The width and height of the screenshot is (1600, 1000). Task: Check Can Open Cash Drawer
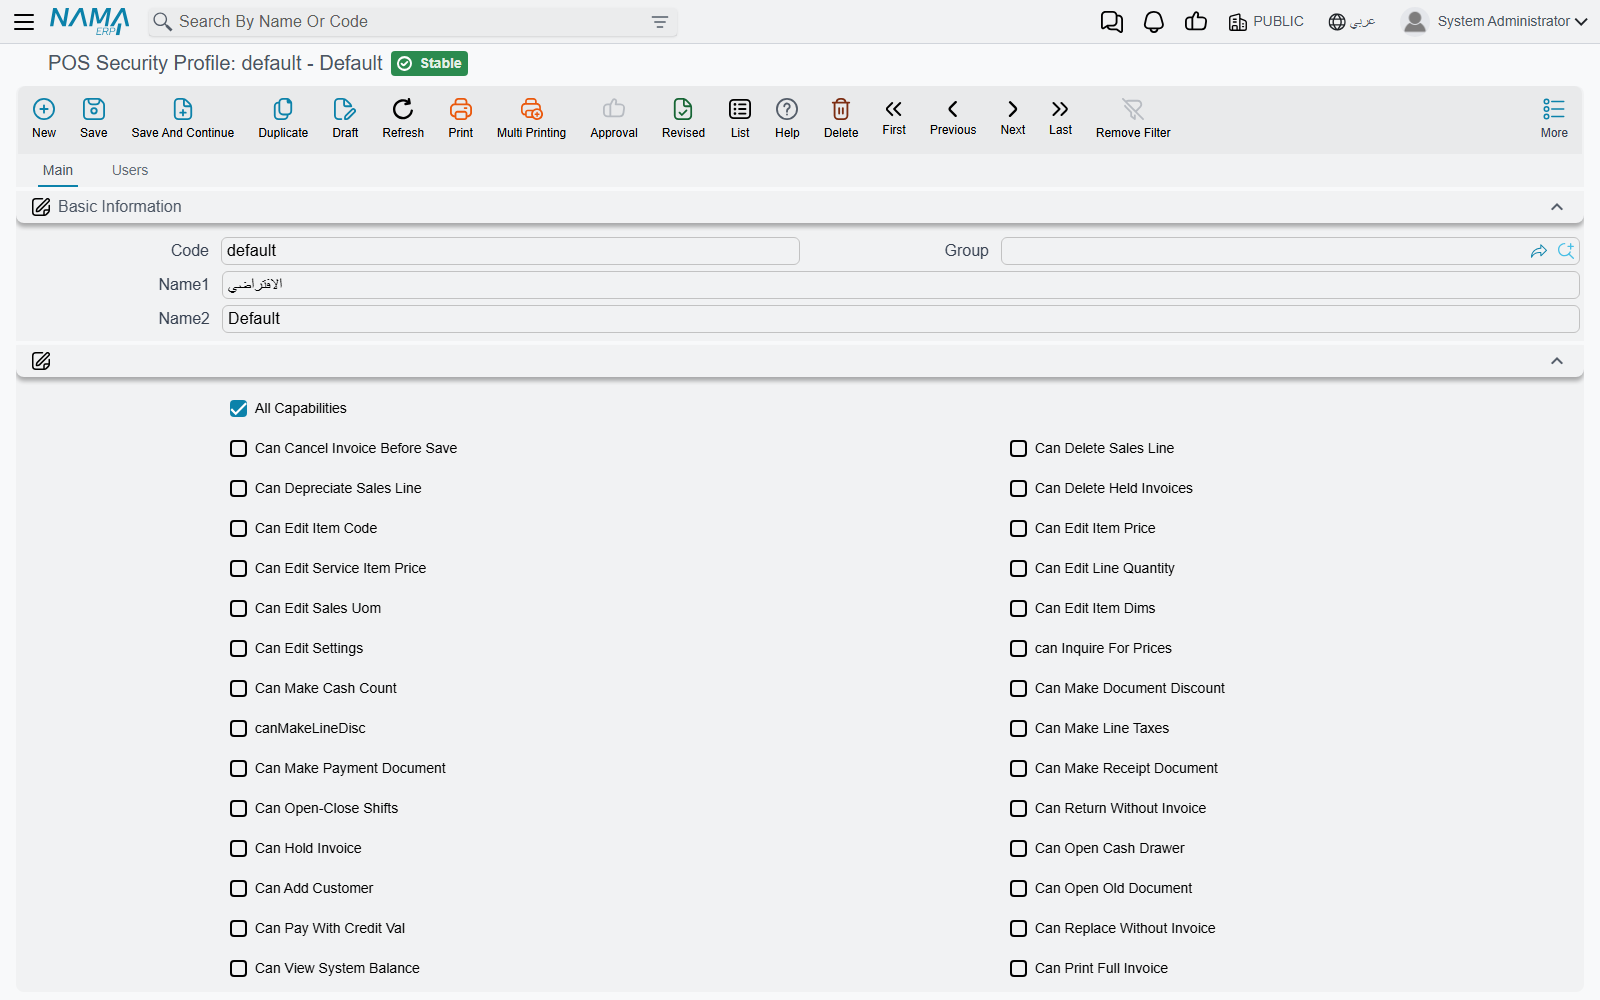coord(1018,848)
